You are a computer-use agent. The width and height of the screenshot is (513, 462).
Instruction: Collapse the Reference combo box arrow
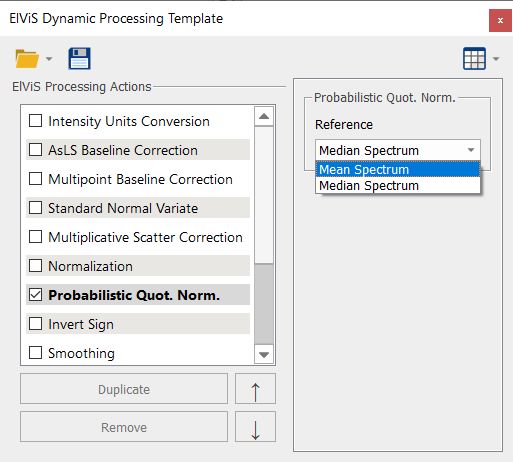(471, 150)
